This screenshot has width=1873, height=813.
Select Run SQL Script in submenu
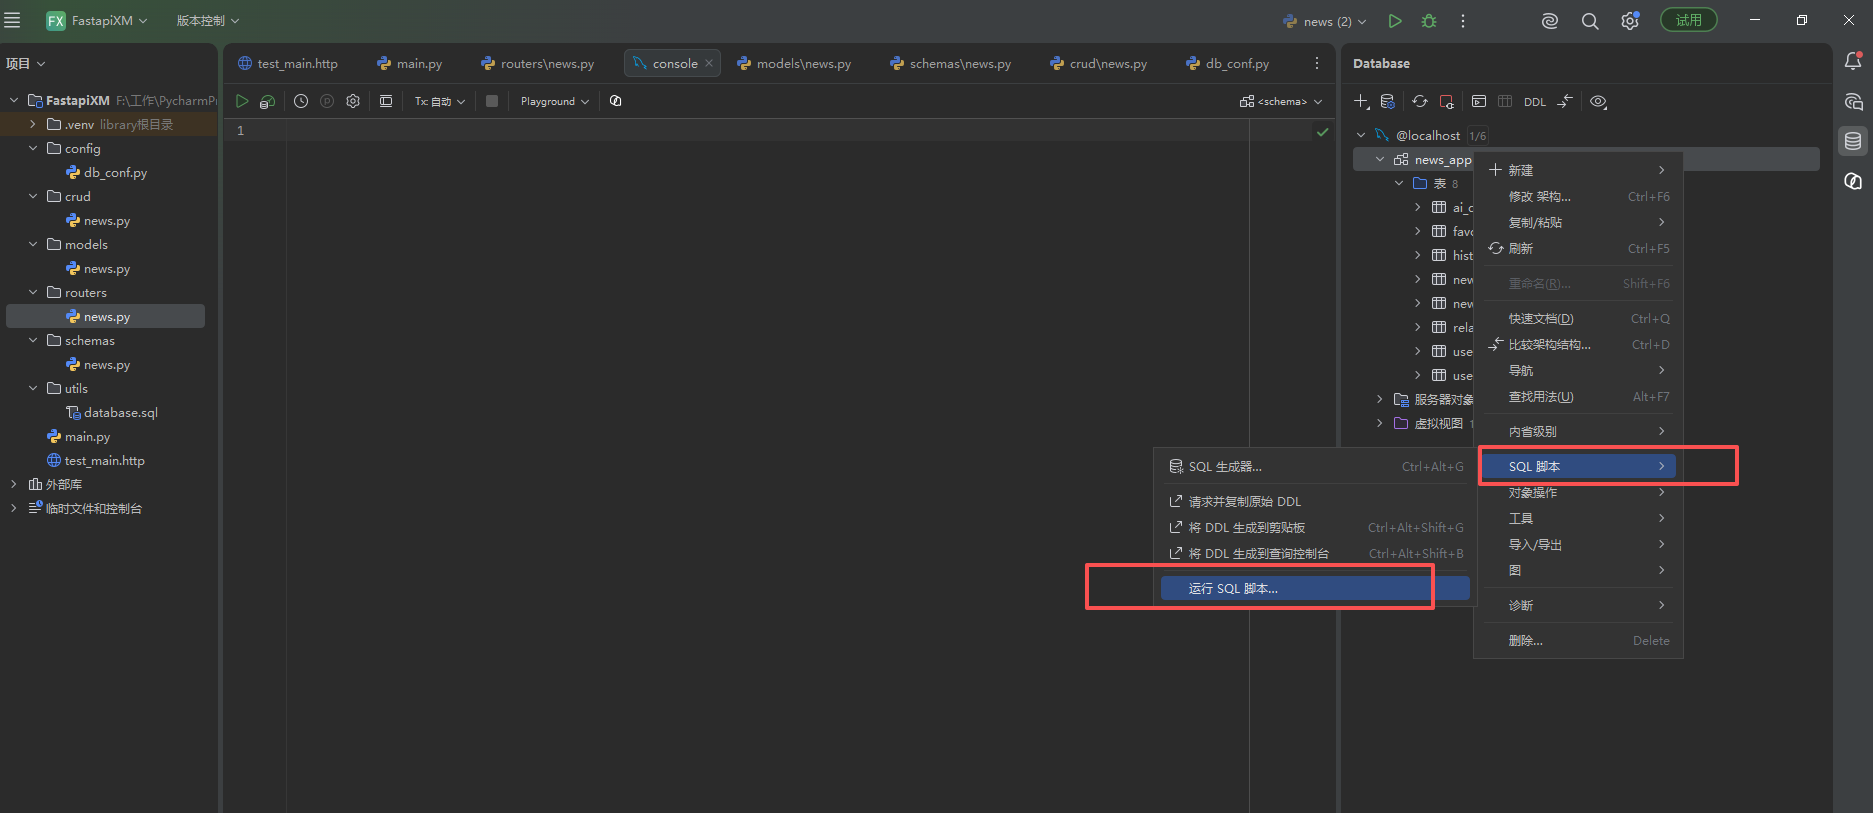tap(1315, 588)
